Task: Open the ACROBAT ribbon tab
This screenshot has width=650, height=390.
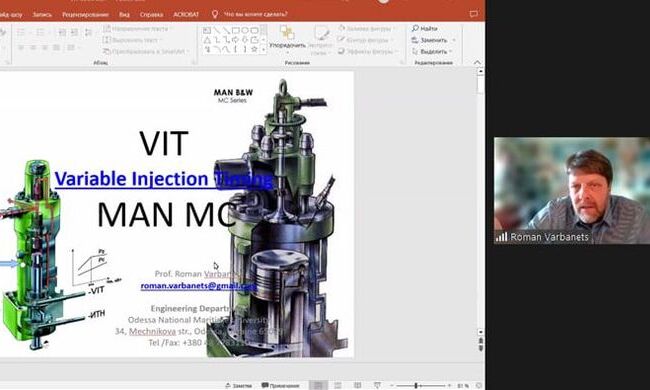Action: tap(186, 15)
